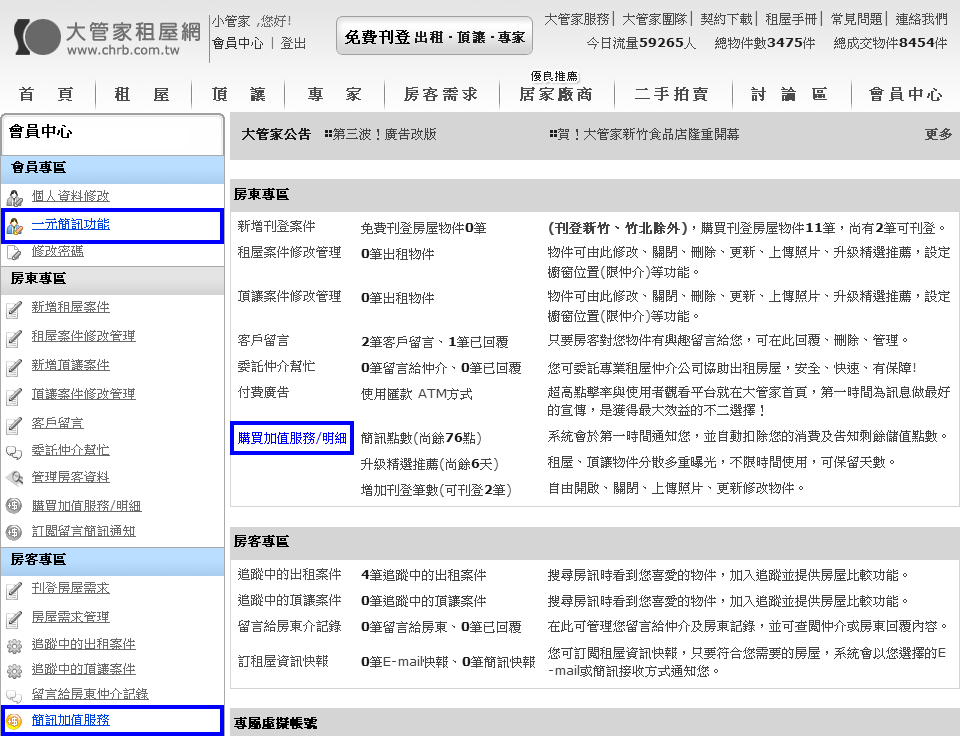960x736 pixels.
Task: Open 新增刊登案件 in the main panel
Action: pos(276,227)
